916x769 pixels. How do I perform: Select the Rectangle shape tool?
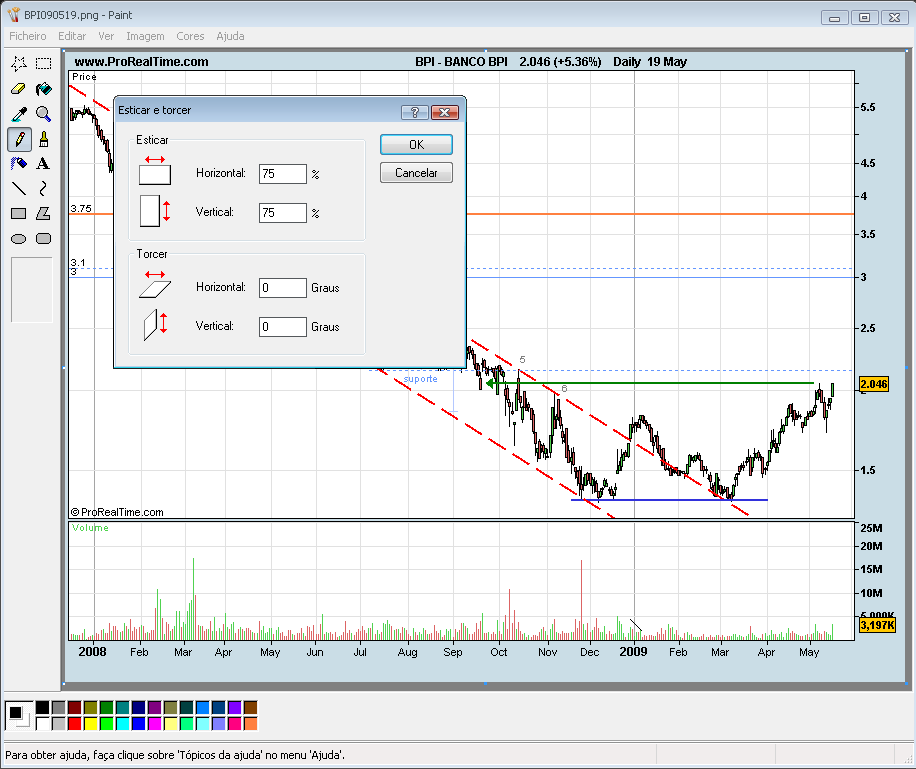pyautogui.click(x=19, y=213)
